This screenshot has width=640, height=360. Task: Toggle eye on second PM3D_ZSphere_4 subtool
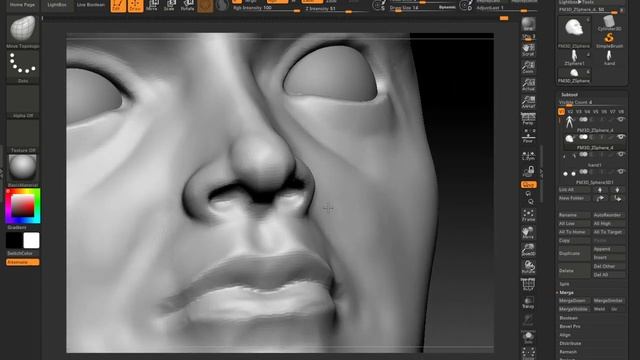tap(621, 137)
